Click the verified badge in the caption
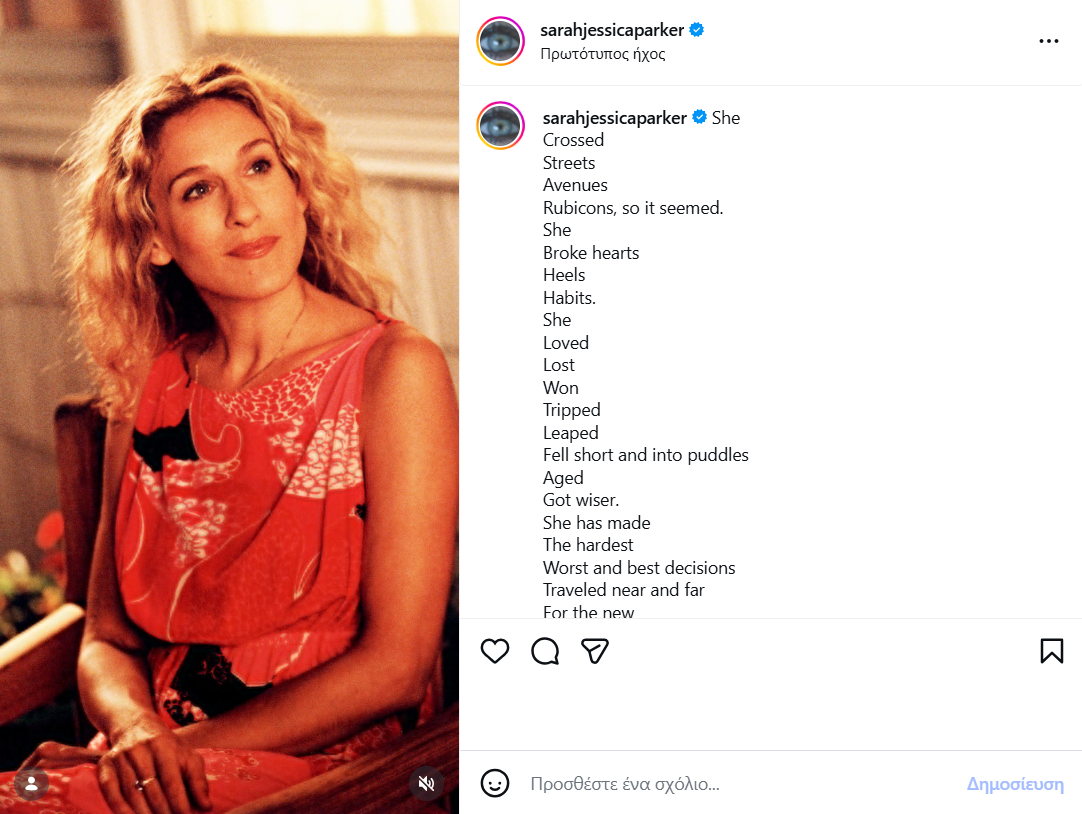Image resolution: width=1082 pixels, height=814 pixels. 700,118
